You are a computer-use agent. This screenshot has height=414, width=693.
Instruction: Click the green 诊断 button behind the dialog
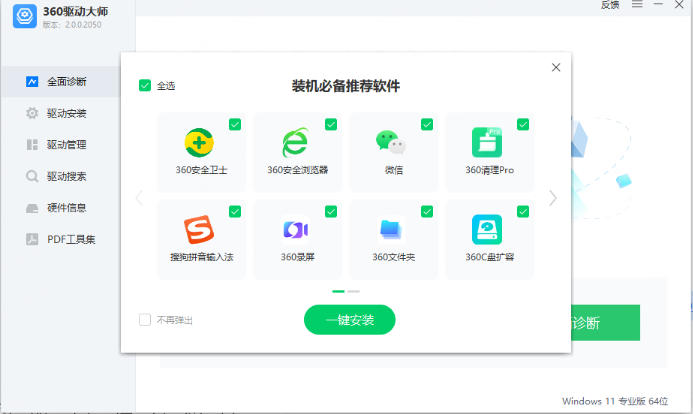[605, 323]
